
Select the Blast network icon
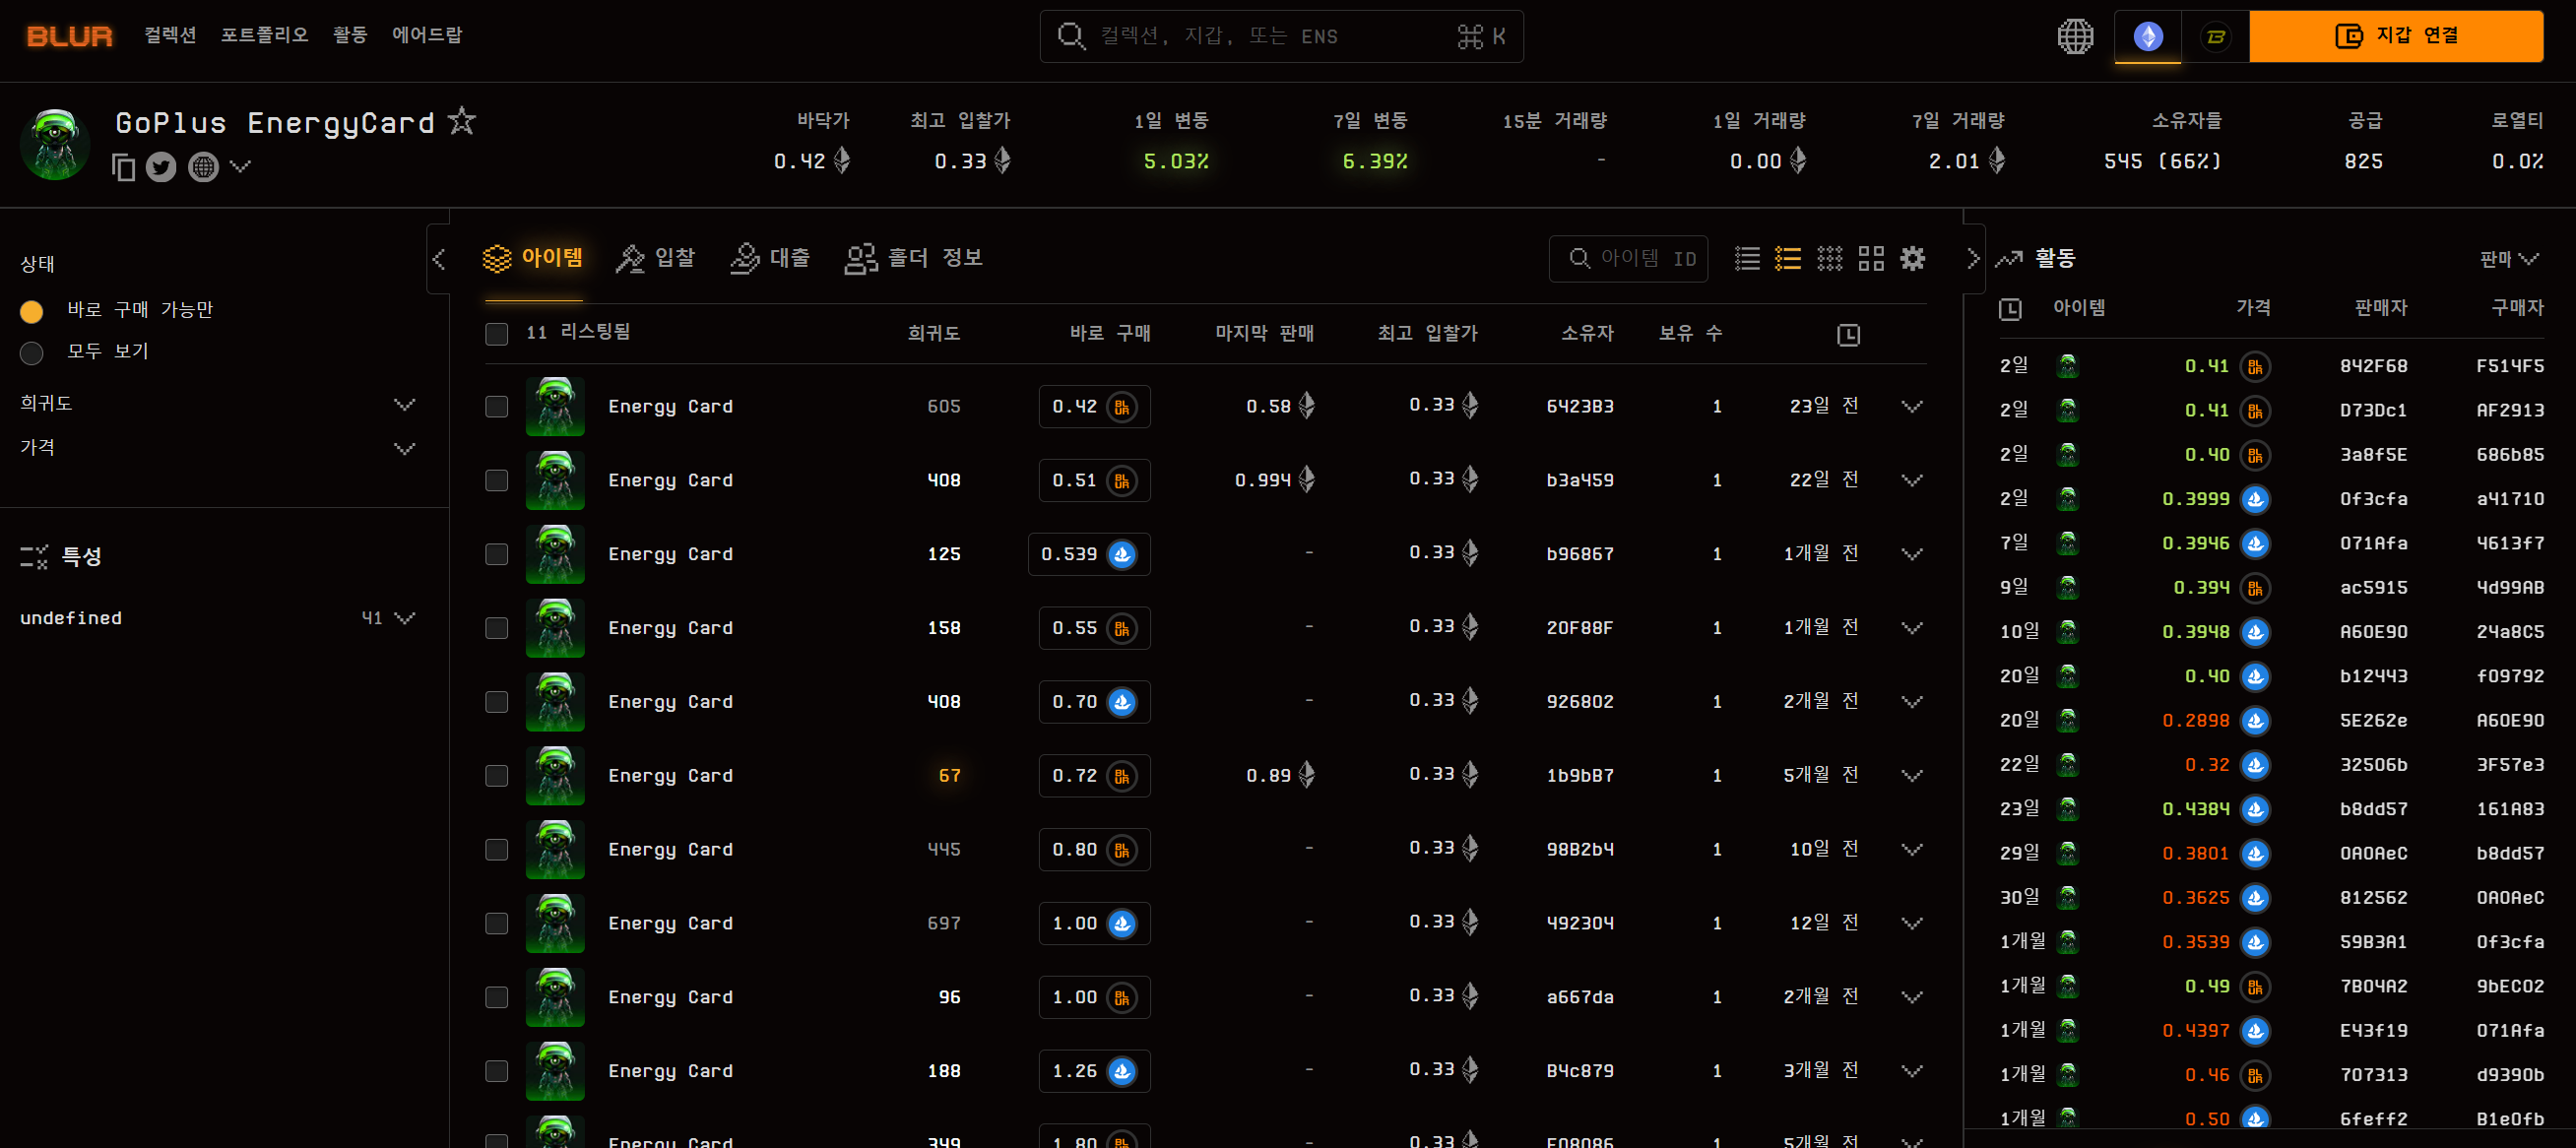(x=2215, y=37)
